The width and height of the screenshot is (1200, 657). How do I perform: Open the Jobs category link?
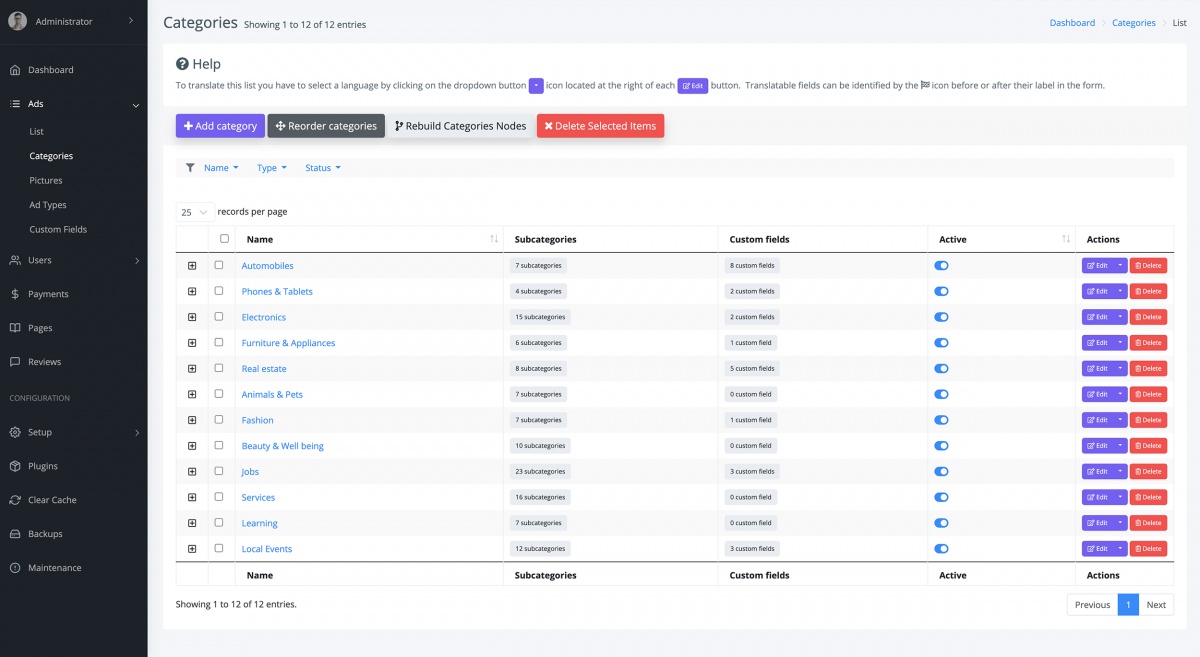tap(250, 472)
